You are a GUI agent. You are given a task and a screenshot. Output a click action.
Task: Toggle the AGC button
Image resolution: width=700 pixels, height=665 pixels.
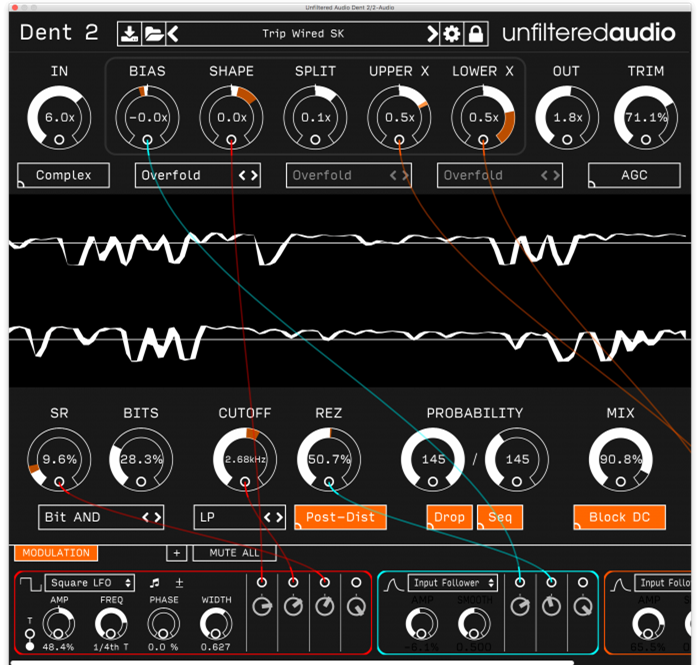click(634, 175)
